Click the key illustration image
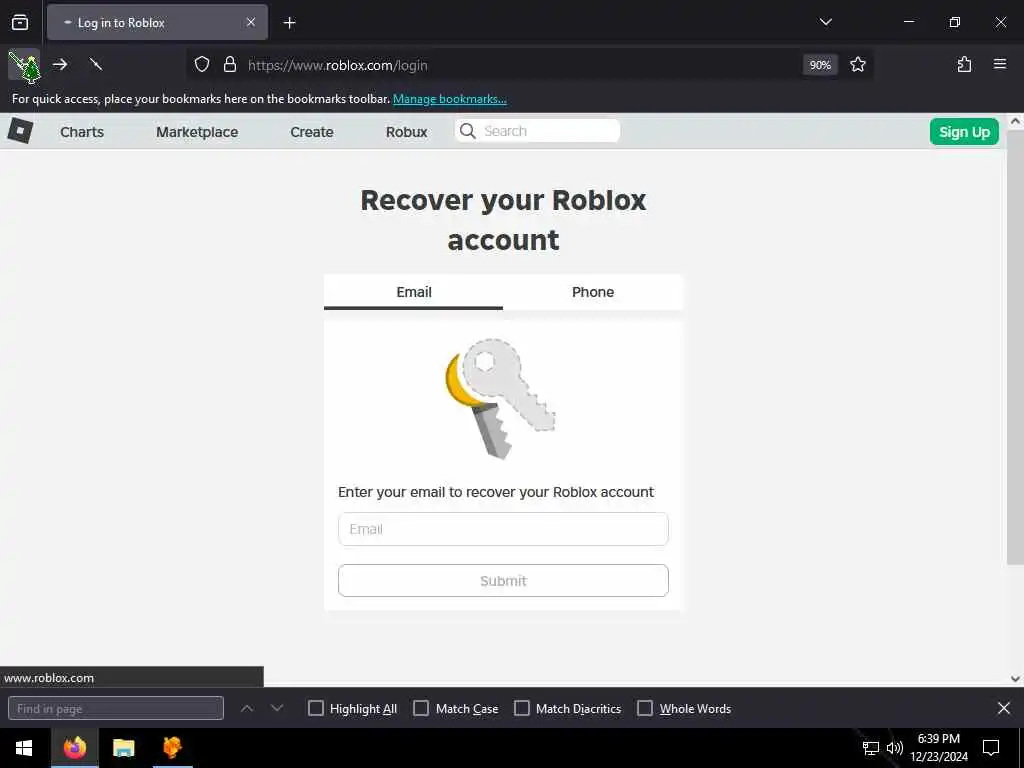The image size is (1024, 768). pos(500,398)
